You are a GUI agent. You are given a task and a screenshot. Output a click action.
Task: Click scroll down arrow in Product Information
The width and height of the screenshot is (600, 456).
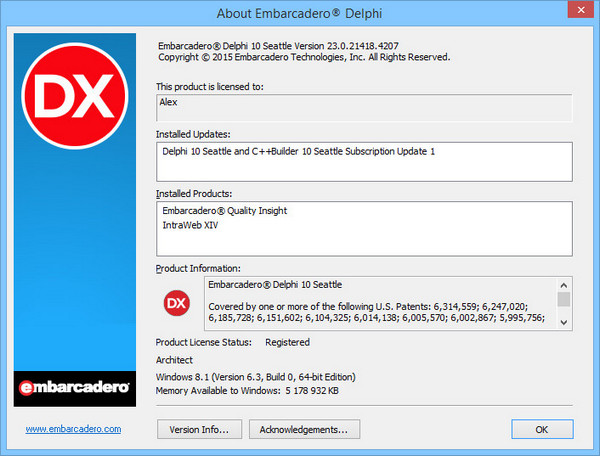[x=564, y=321]
